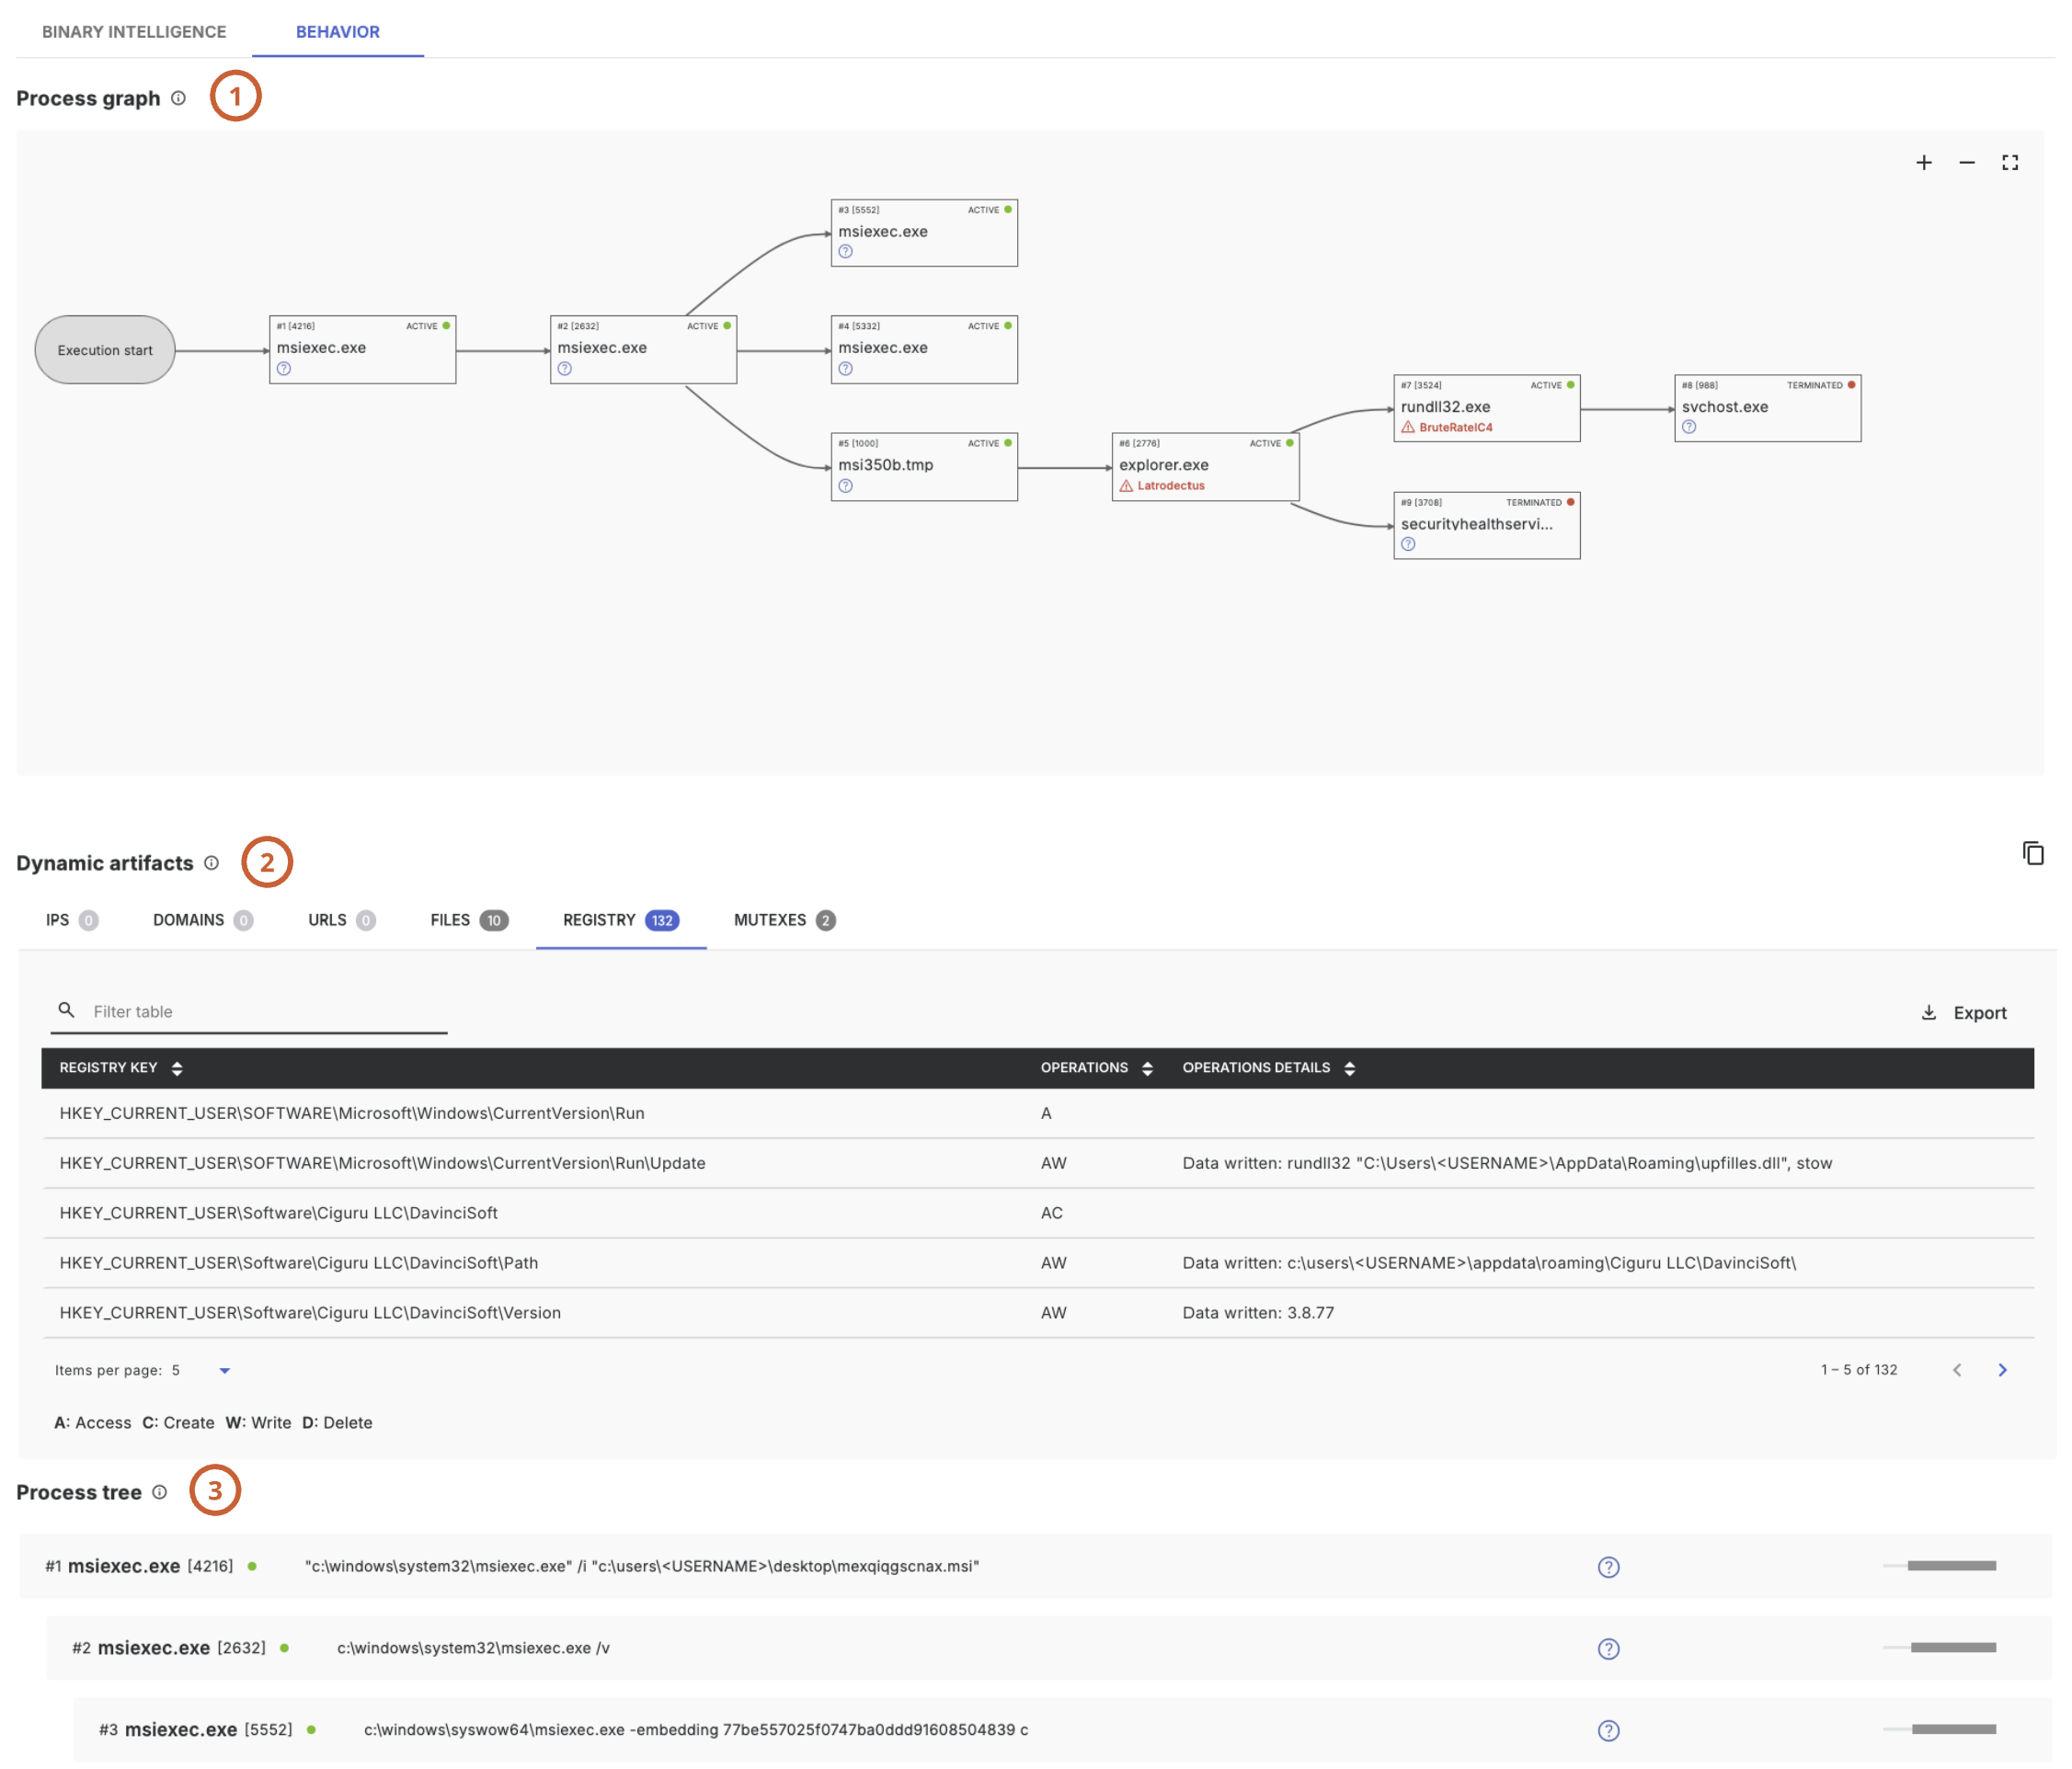Viewport: 2072px width, 1769px height.
Task: Click help icon on #1 msiexec.exe tree row
Action: 1608,1567
